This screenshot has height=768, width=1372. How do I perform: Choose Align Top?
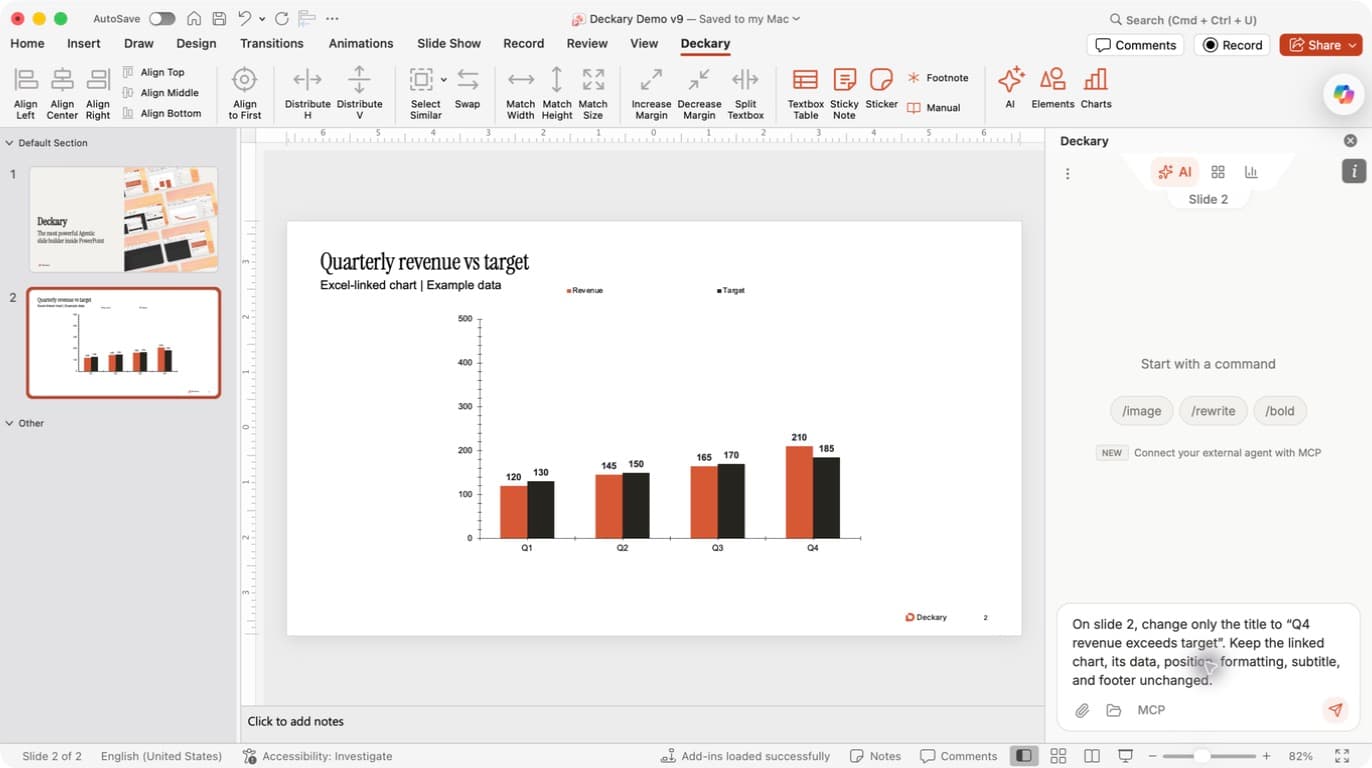pos(154,72)
